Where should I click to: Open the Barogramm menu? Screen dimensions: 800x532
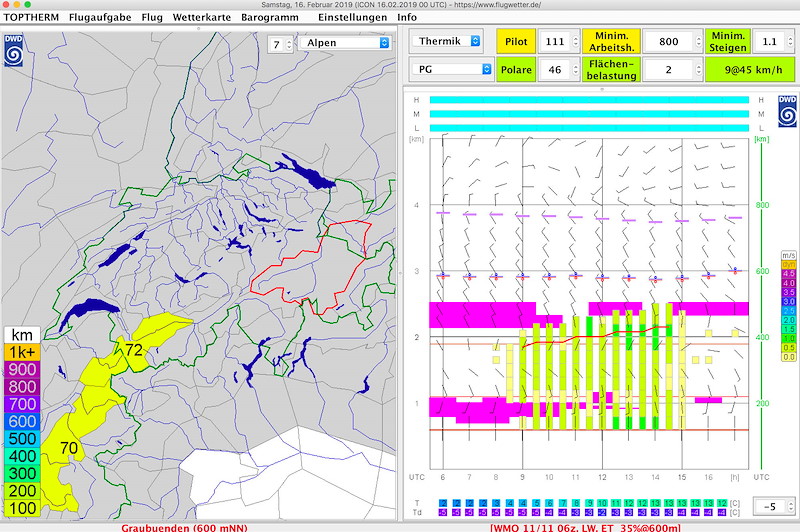pyautogui.click(x=270, y=17)
